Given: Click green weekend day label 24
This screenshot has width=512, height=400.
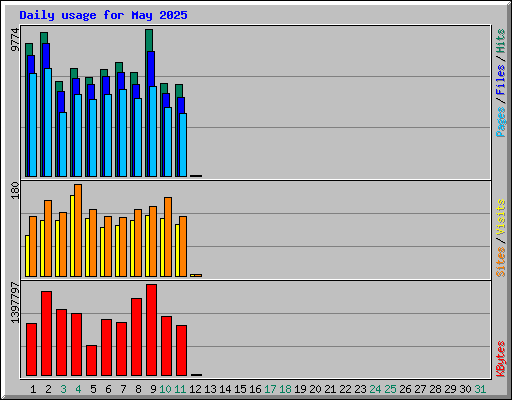Looking at the screenshot, I should point(375,389).
